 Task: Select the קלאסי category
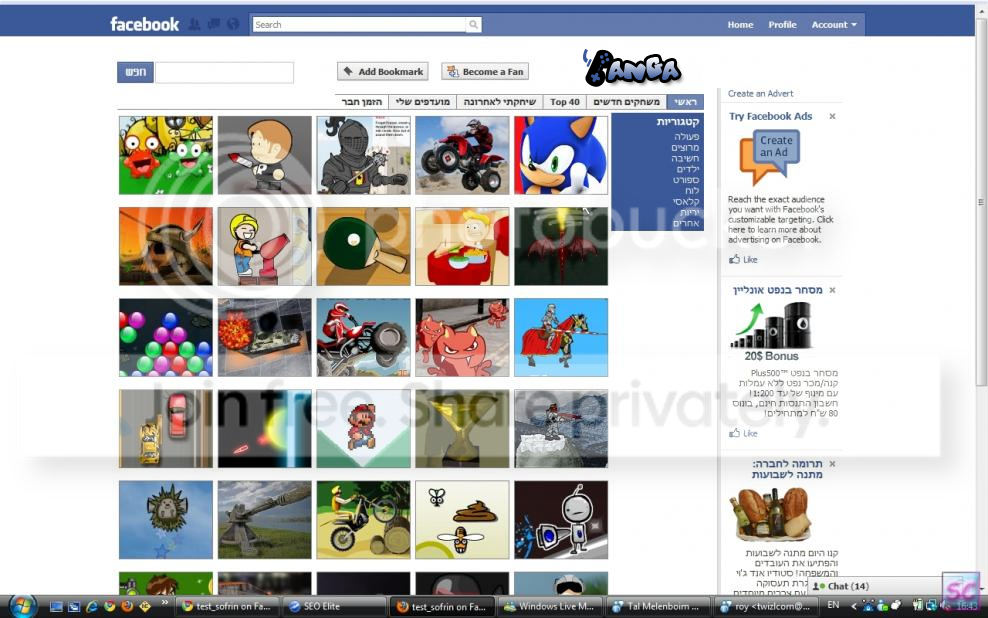click(686, 201)
